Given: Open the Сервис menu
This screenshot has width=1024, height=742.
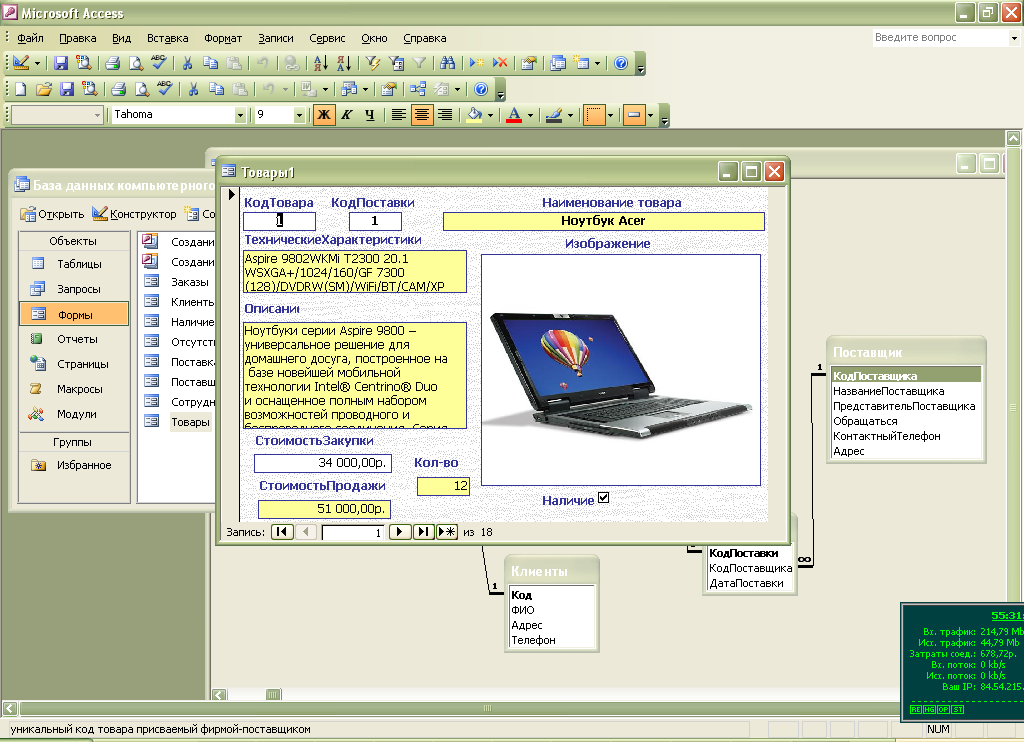Looking at the screenshot, I should [327, 38].
